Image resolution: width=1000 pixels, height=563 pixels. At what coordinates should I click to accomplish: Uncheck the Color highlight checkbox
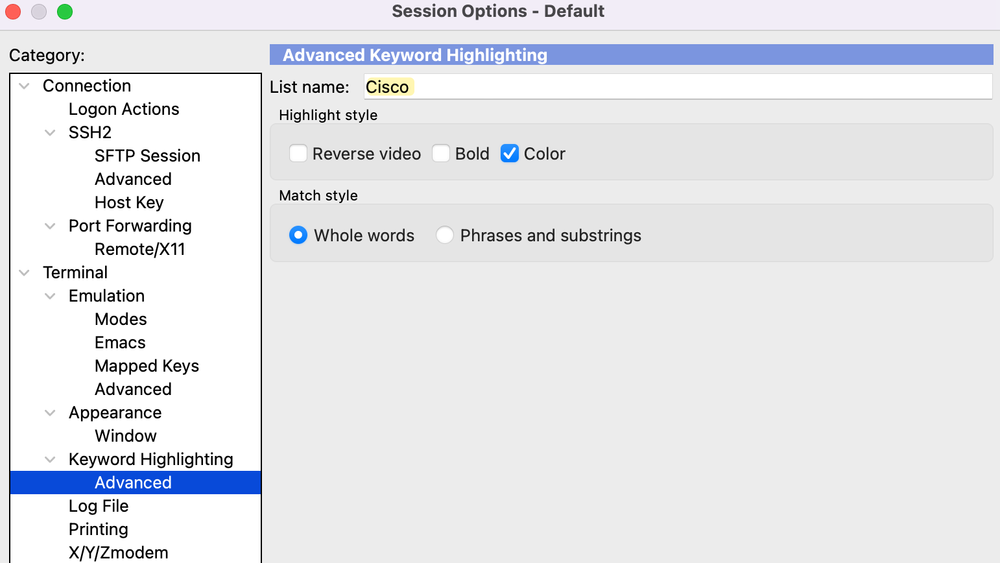510,154
